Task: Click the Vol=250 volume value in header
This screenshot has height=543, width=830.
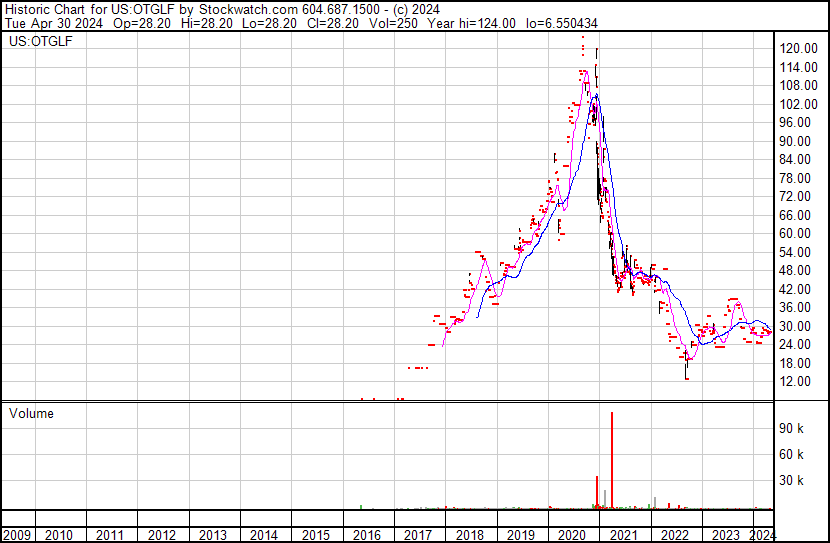Action: click(393, 24)
